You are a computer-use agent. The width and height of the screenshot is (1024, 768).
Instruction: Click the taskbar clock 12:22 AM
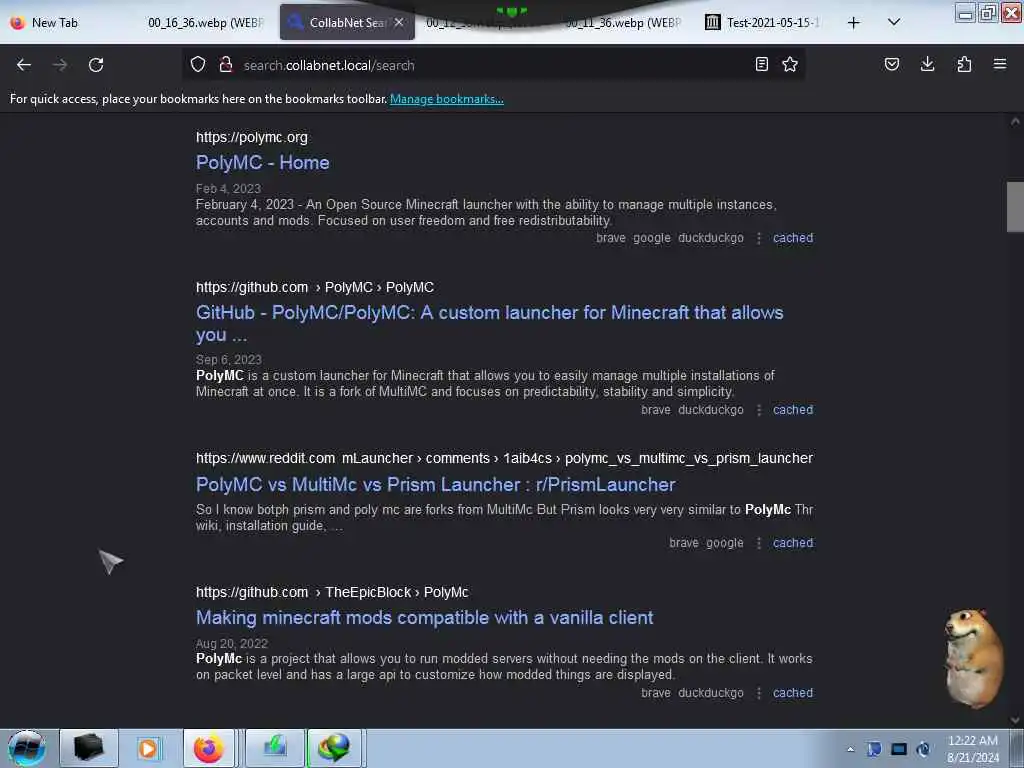(x=972, y=749)
